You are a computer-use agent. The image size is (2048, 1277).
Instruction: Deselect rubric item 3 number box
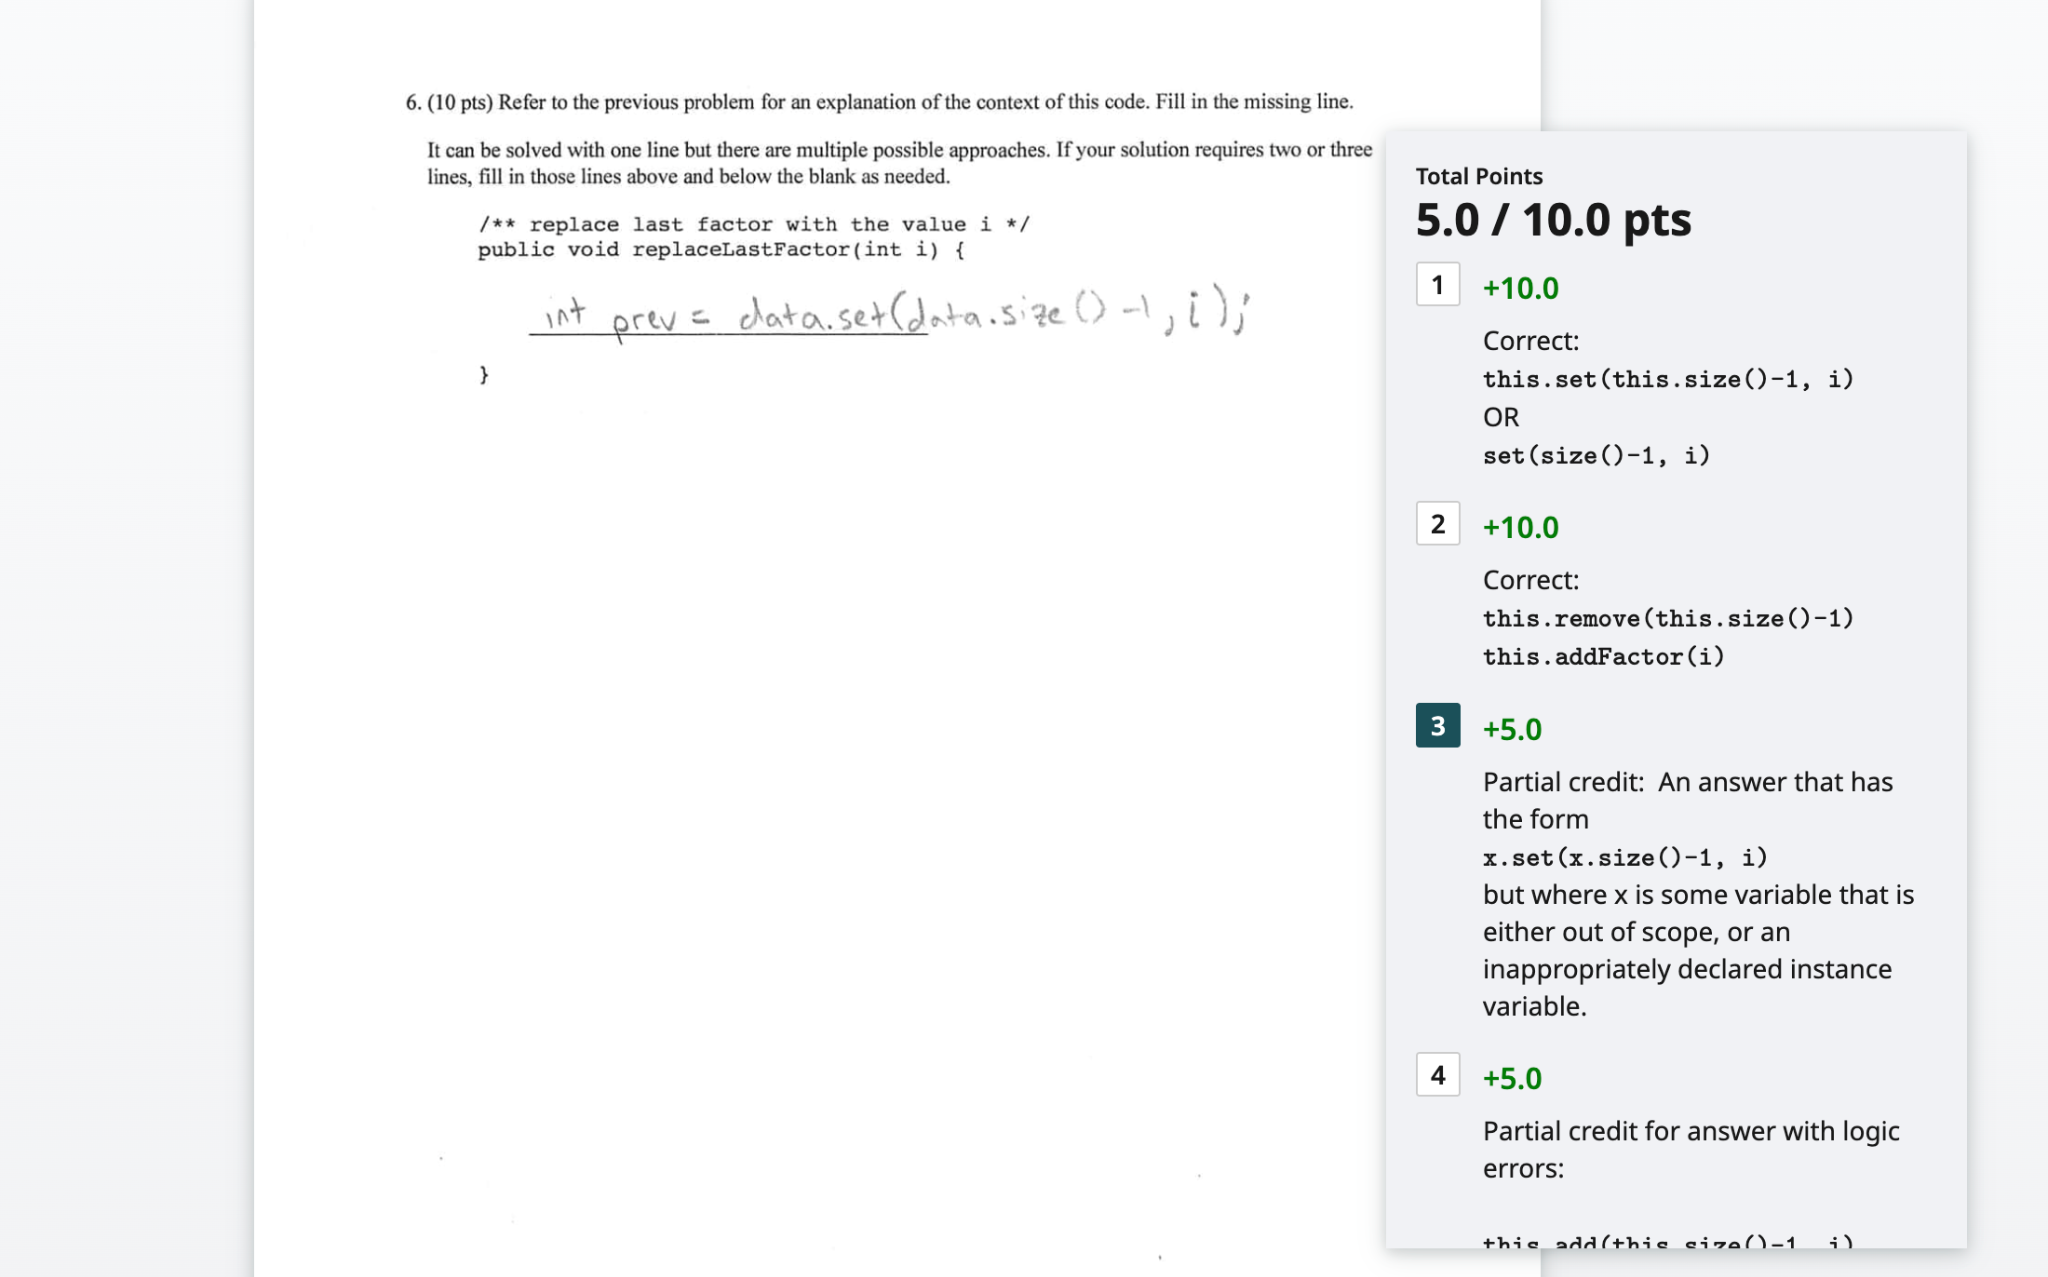pos(1438,726)
